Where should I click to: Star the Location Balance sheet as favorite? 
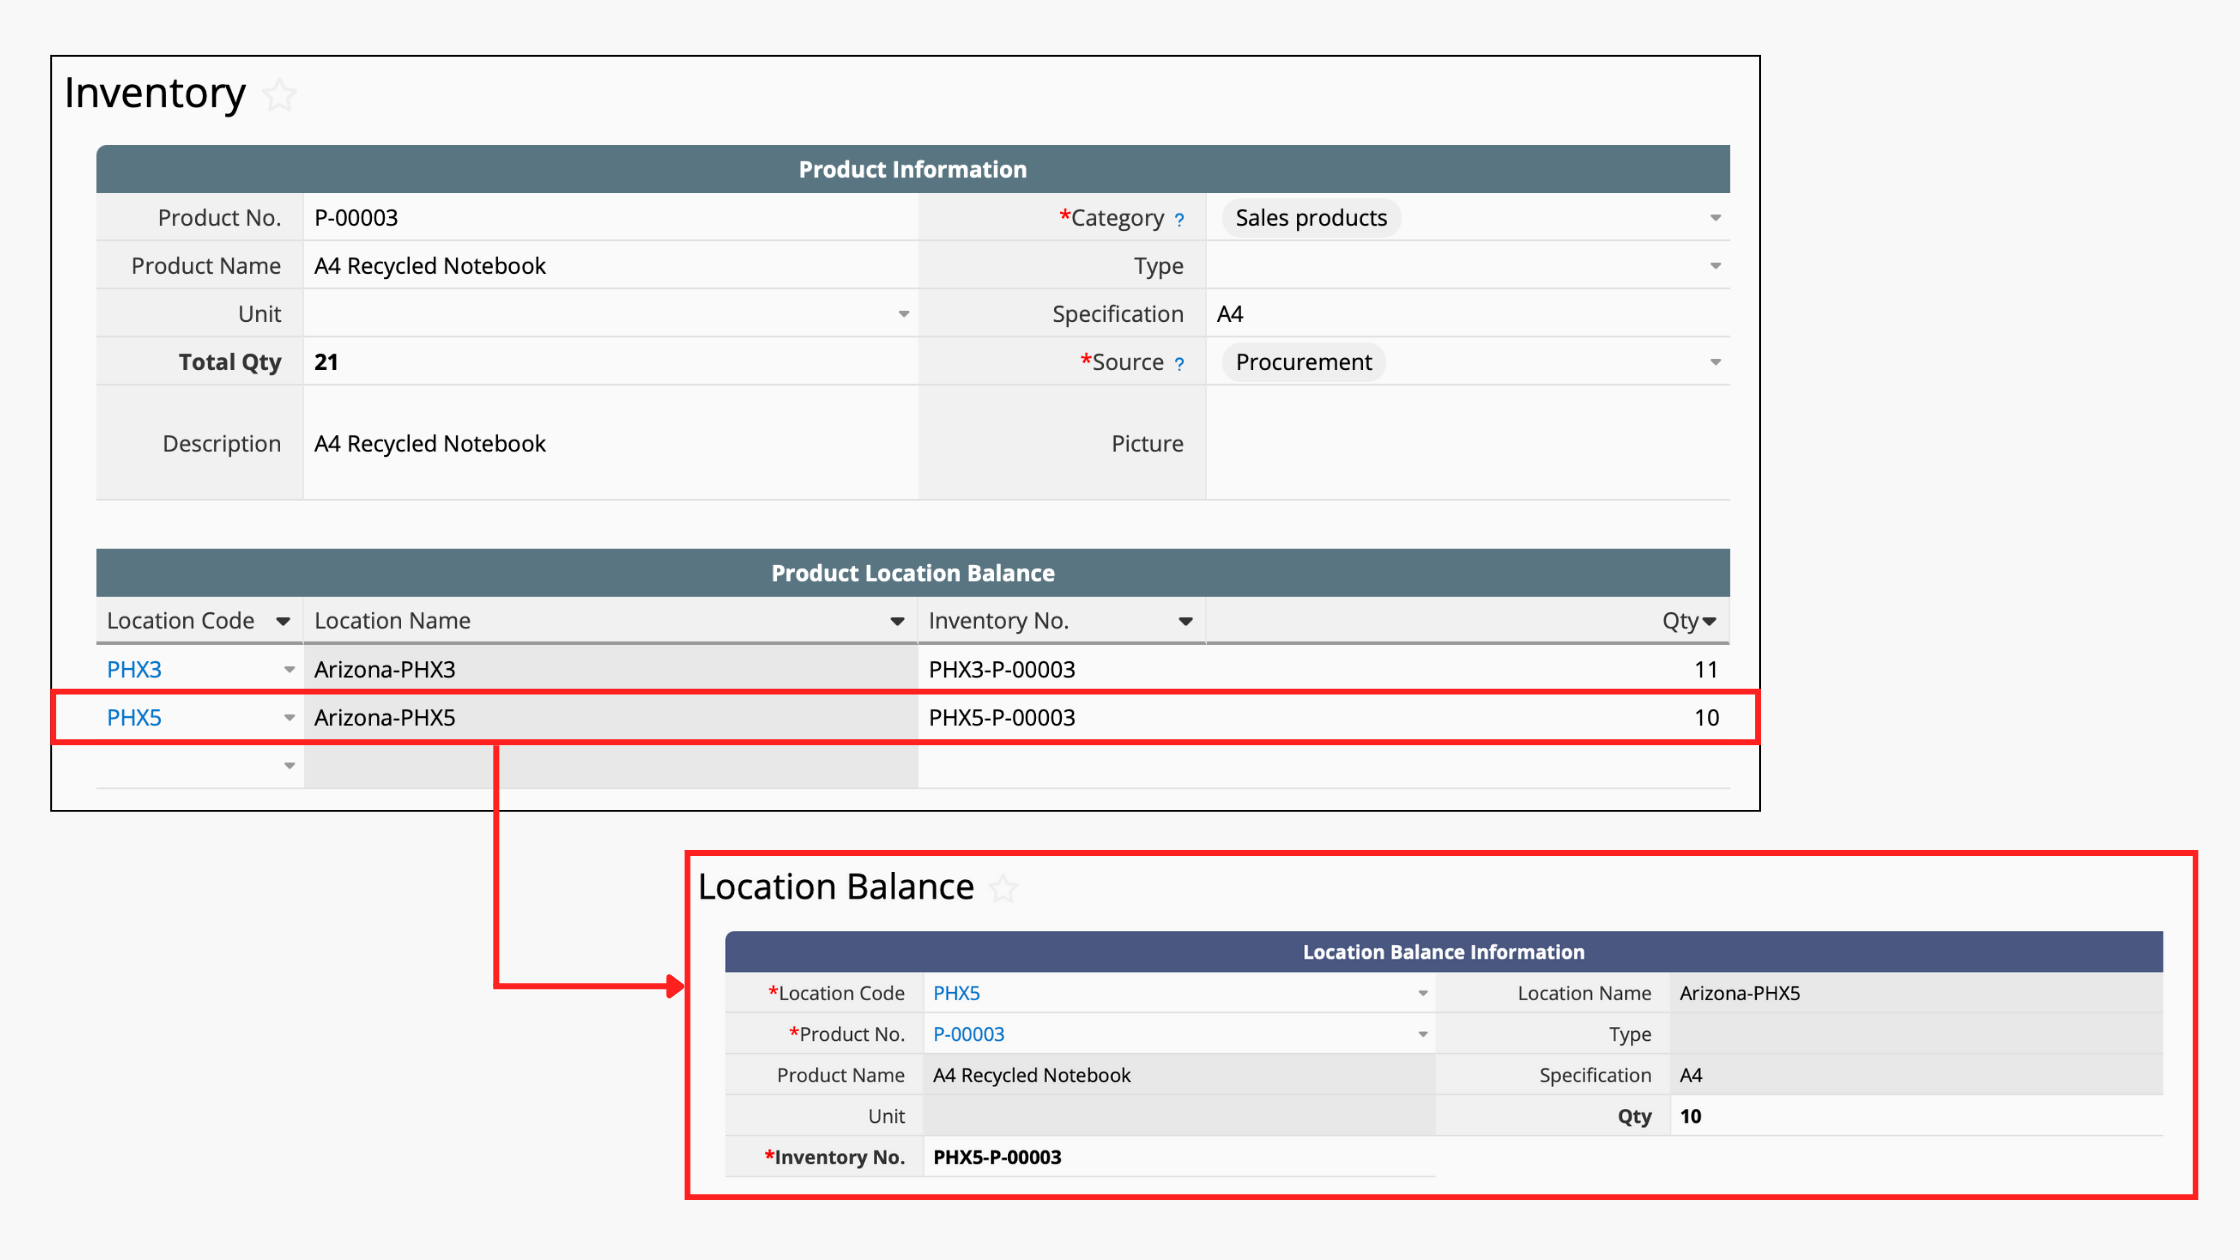(1003, 888)
